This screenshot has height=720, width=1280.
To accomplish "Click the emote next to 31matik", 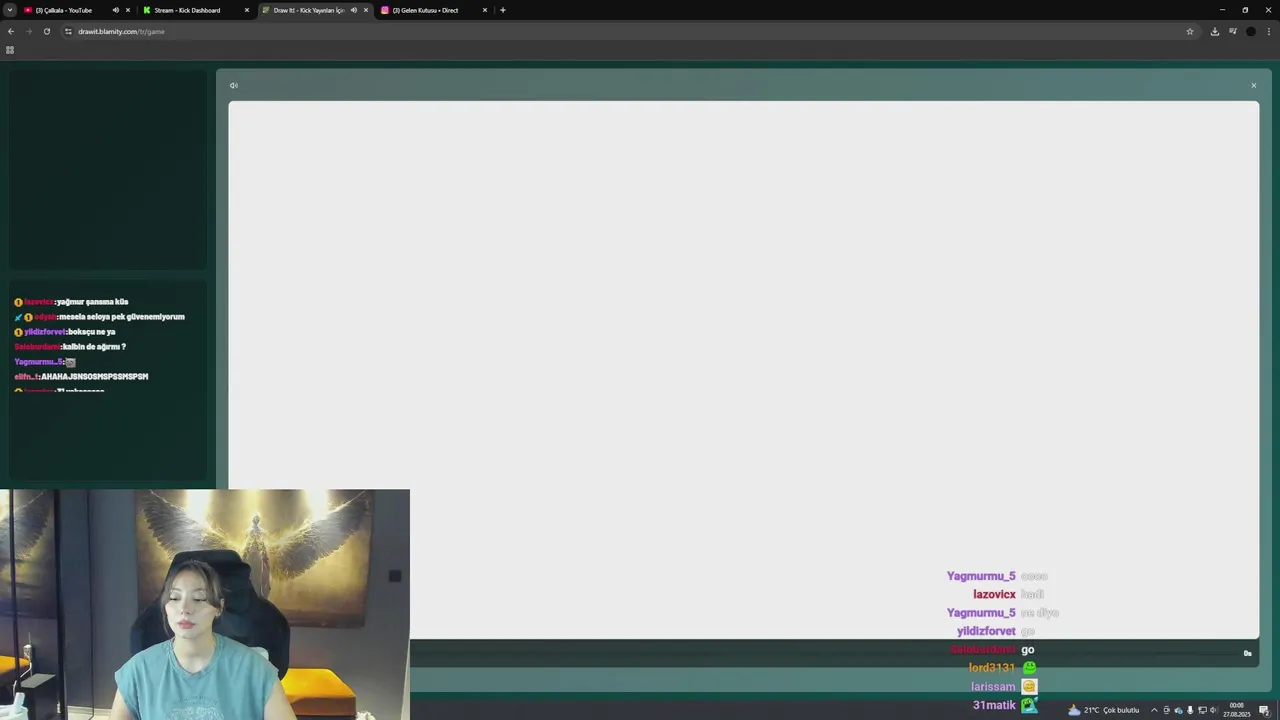I will (x=1029, y=705).
